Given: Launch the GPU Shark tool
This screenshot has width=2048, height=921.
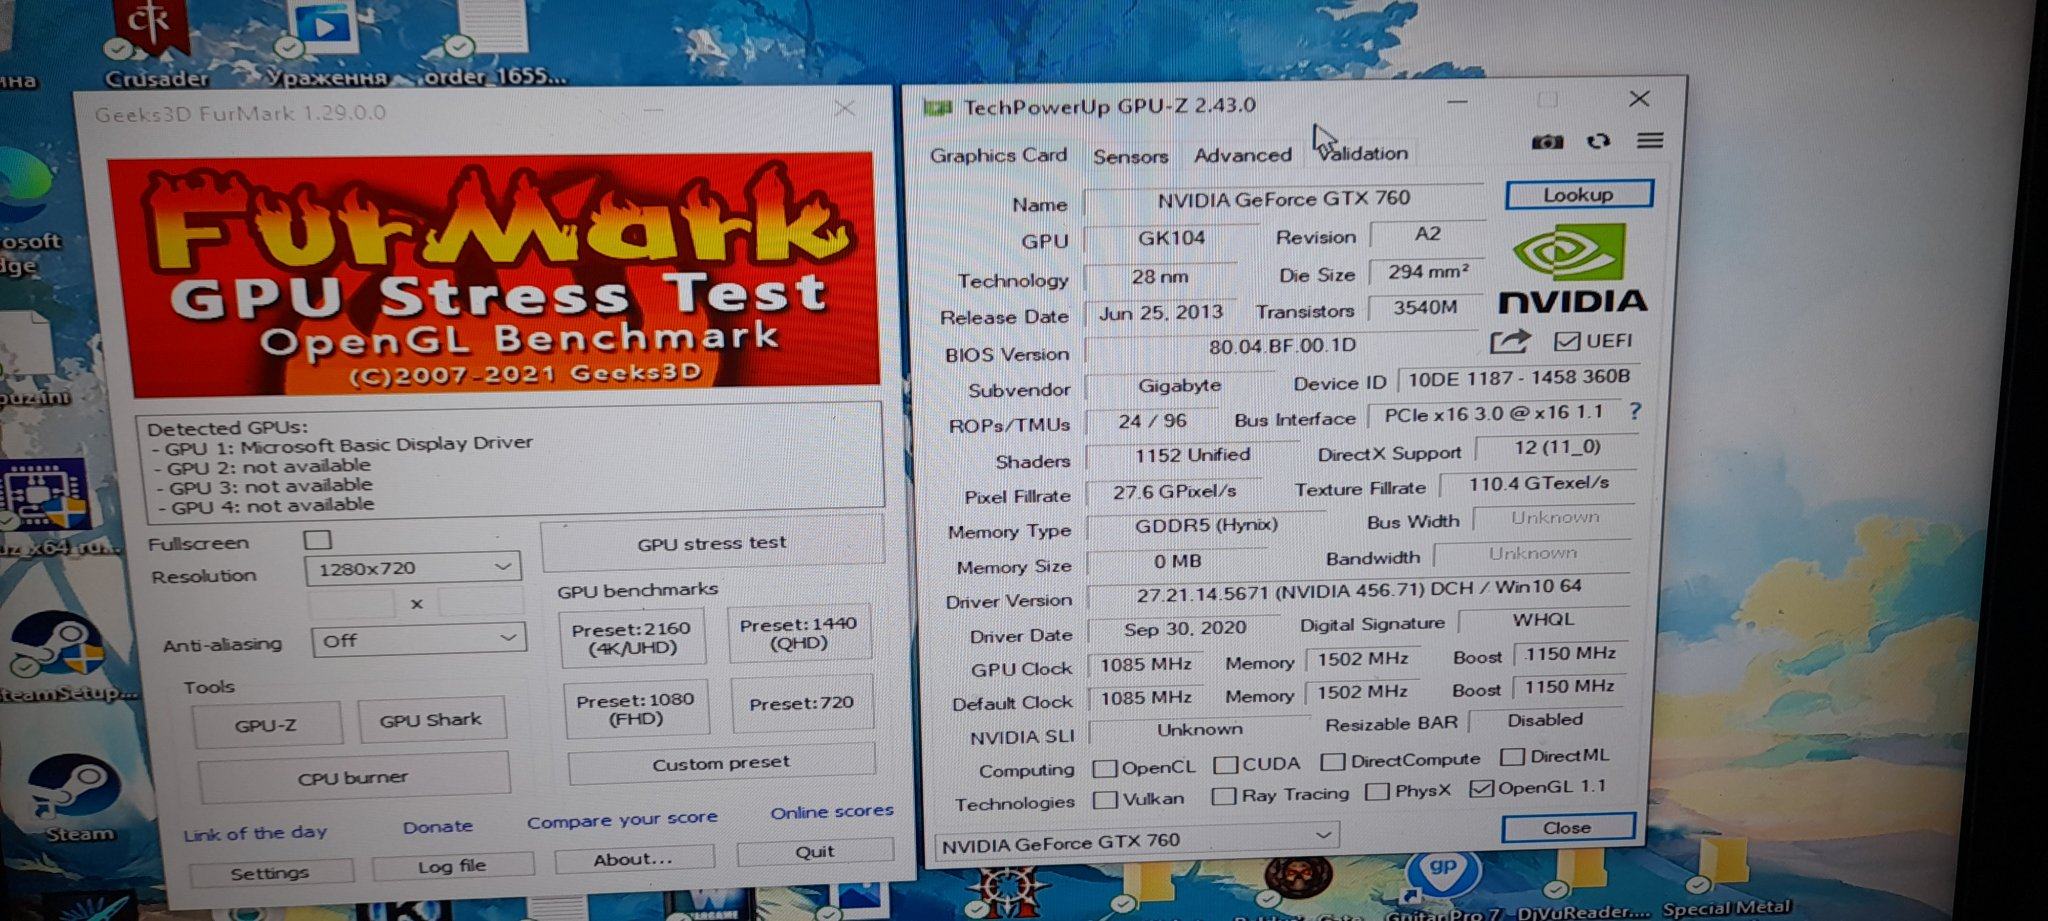Looking at the screenshot, I should pos(431,719).
